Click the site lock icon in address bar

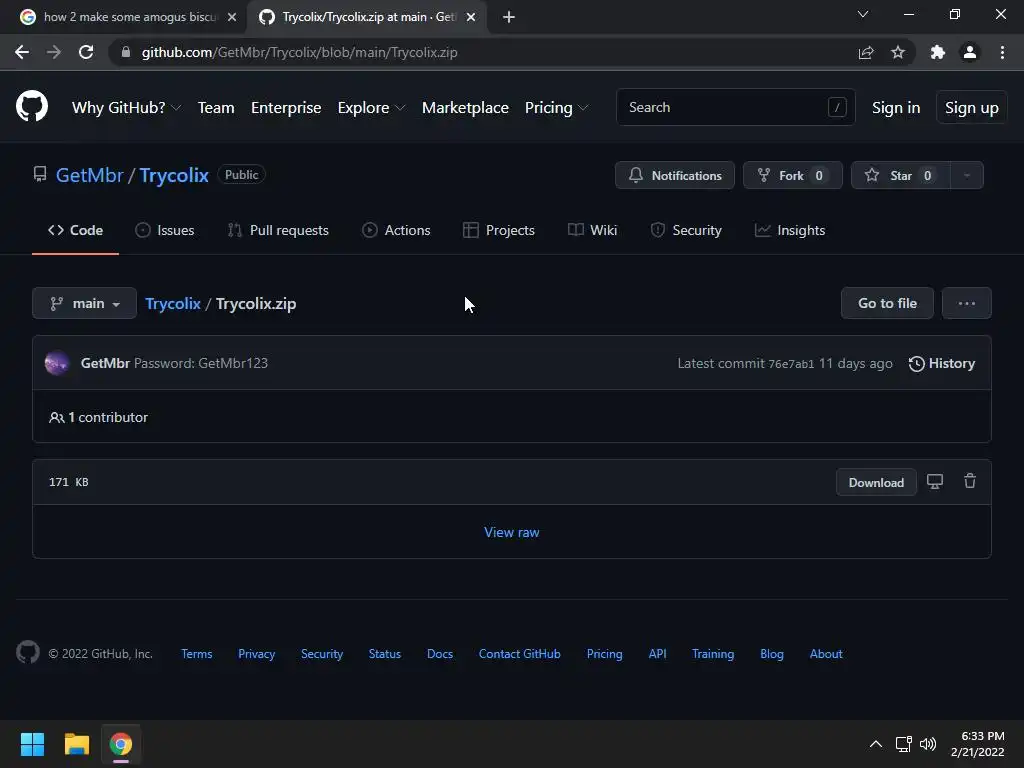coord(126,52)
